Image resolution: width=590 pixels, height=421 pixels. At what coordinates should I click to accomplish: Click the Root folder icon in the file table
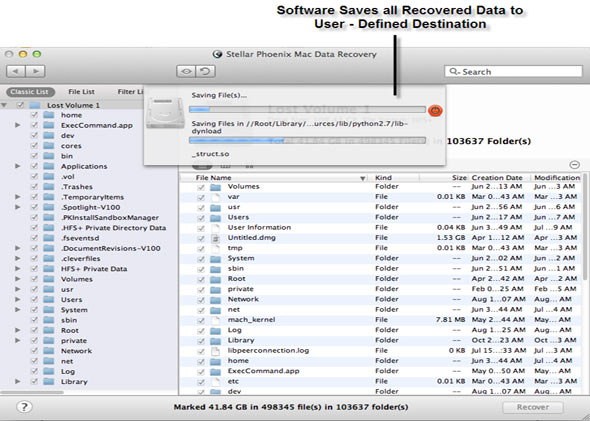click(215, 279)
